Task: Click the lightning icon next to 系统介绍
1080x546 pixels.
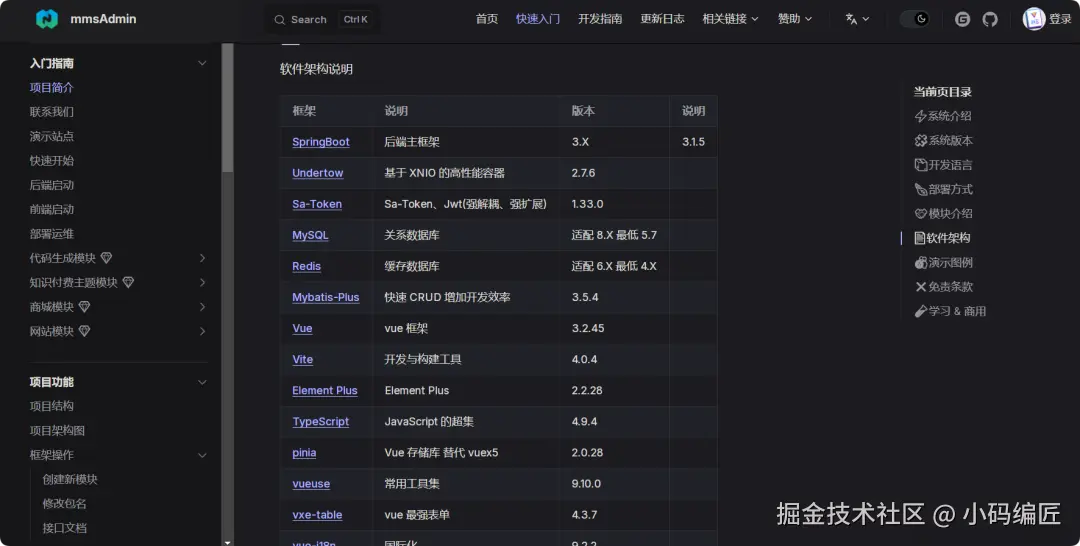Action: tap(920, 116)
